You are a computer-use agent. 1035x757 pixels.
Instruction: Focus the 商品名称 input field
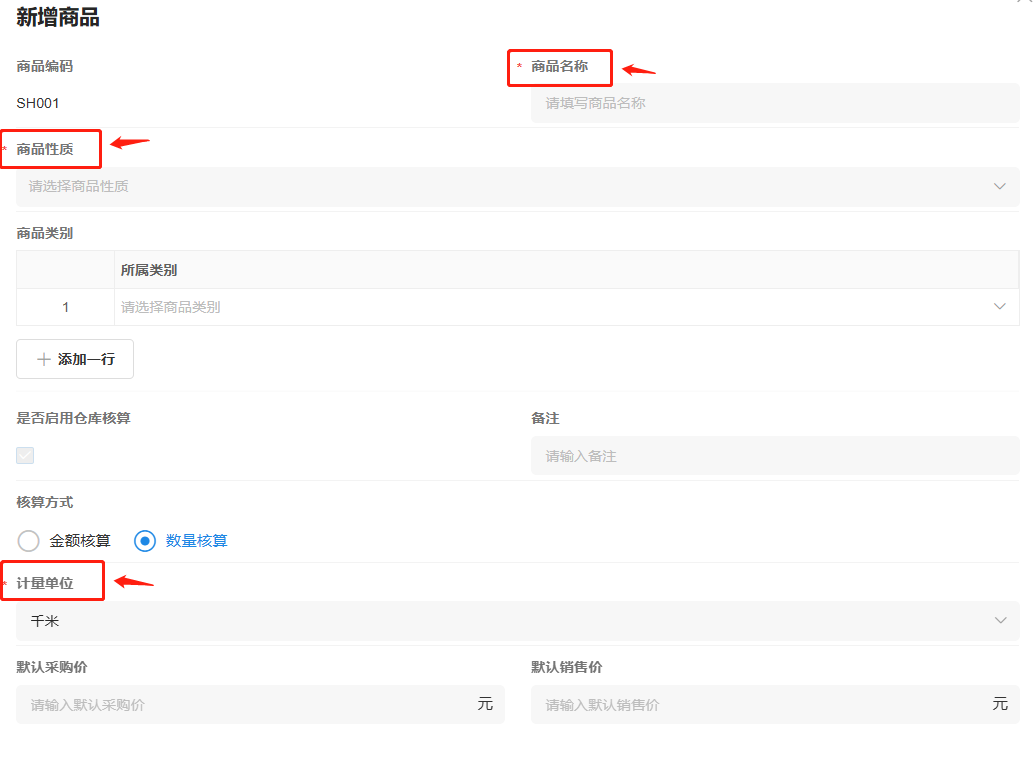click(x=774, y=103)
